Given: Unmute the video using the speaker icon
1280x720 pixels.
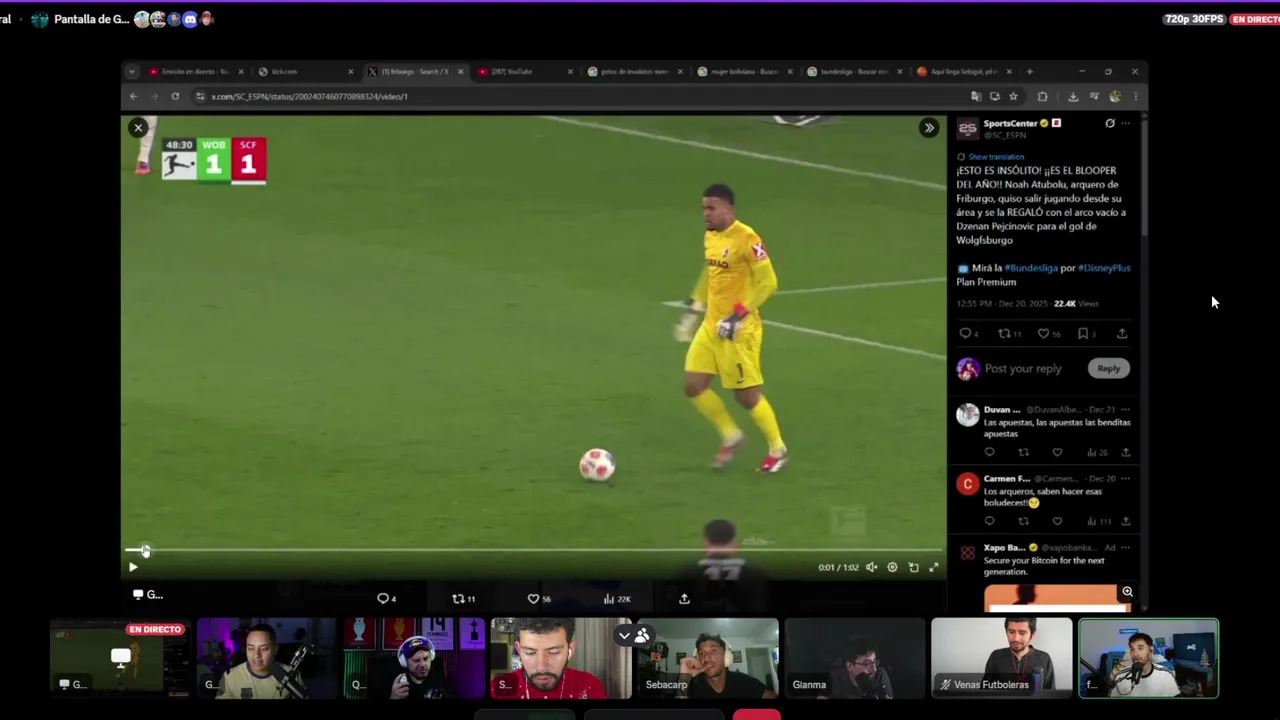Looking at the screenshot, I should [872, 567].
